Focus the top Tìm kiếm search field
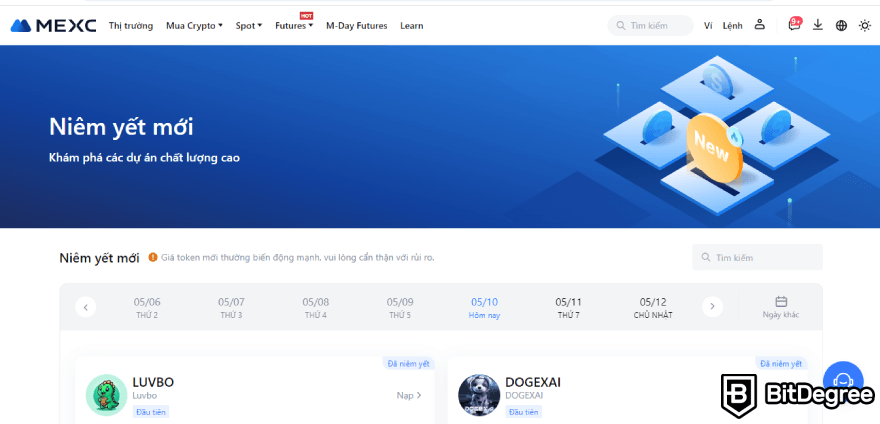This screenshot has height=424, width=880. [x=650, y=25]
